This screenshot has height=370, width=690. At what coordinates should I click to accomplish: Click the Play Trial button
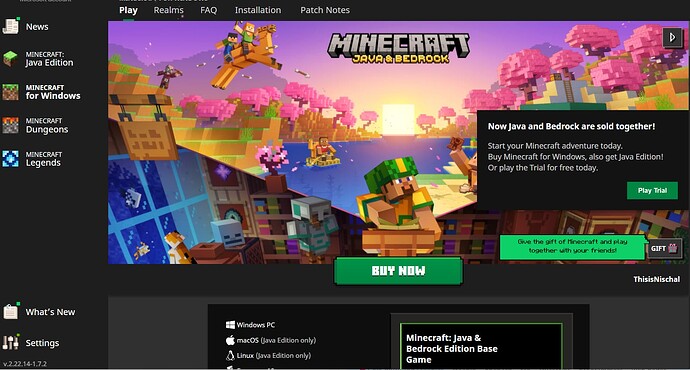pyautogui.click(x=652, y=190)
